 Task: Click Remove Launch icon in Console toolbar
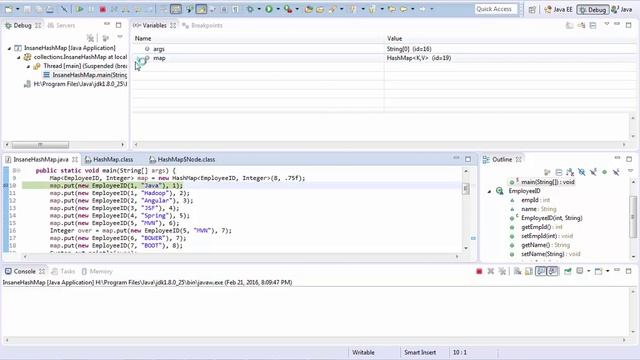pyautogui.click(x=491, y=271)
